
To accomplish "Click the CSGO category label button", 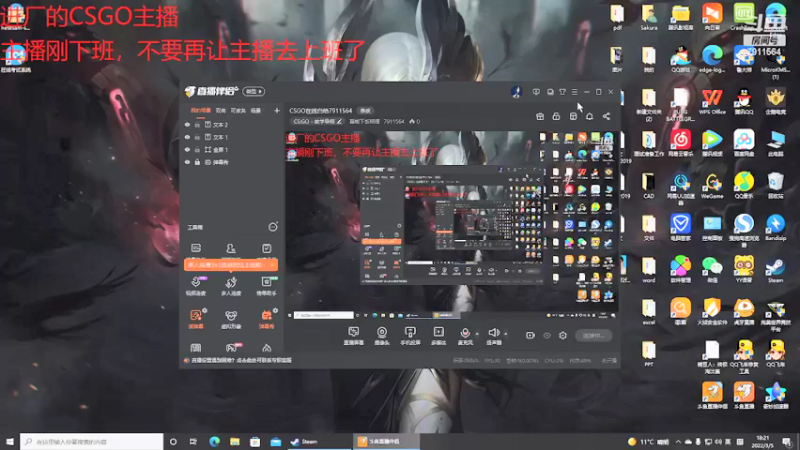I will pyautogui.click(x=317, y=122).
